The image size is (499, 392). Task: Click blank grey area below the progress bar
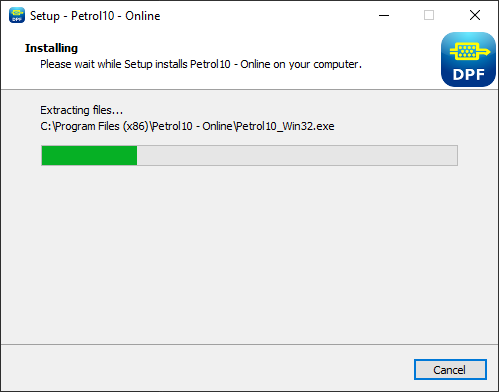(249, 253)
